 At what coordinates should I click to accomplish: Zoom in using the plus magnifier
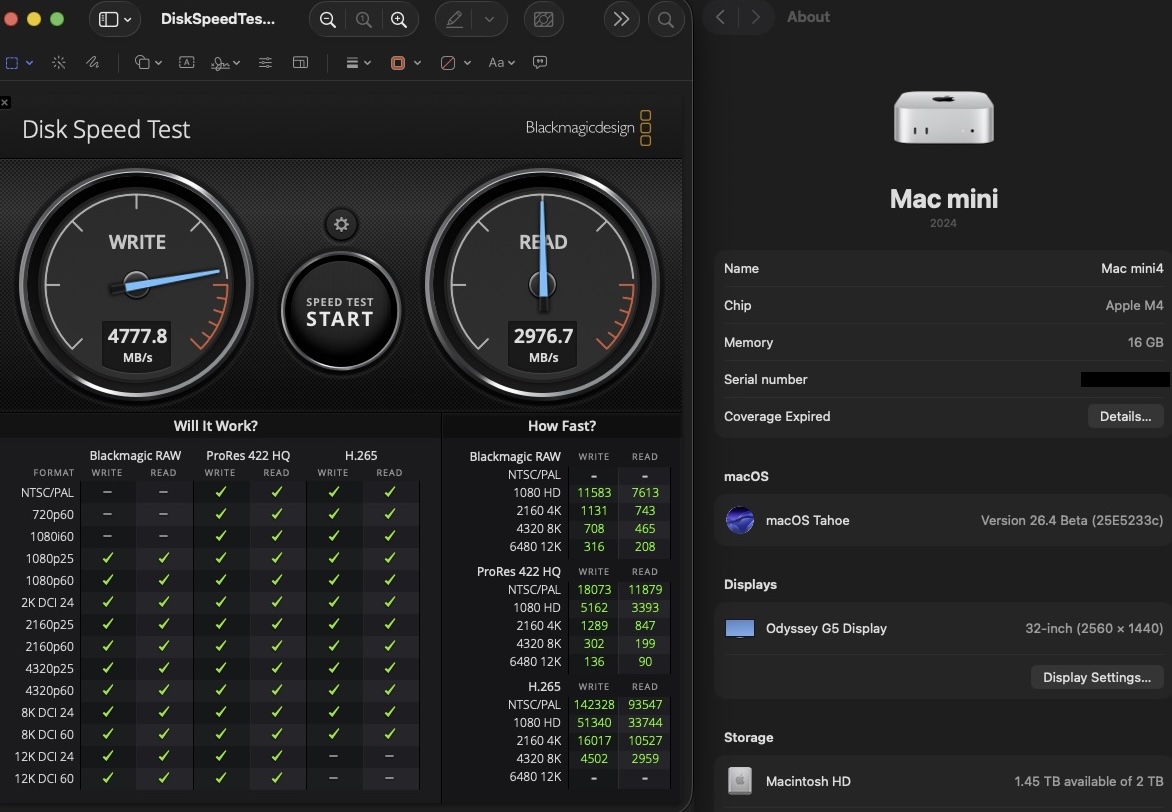(399, 19)
